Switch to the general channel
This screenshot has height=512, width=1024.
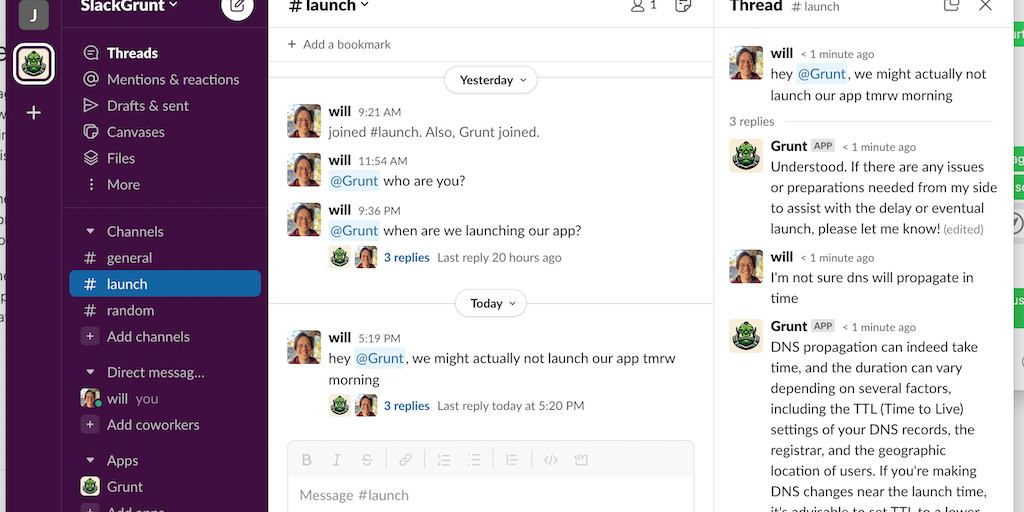129,258
